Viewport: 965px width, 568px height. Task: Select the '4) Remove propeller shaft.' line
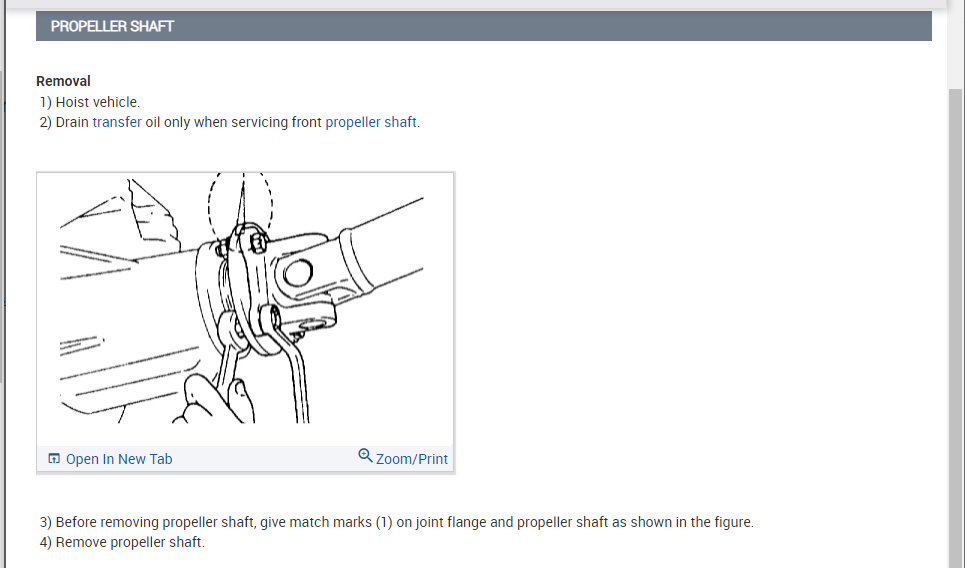[122, 542]
